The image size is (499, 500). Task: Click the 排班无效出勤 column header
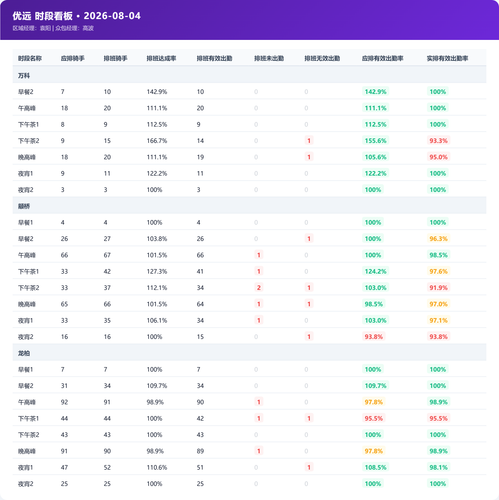[322, 58]
